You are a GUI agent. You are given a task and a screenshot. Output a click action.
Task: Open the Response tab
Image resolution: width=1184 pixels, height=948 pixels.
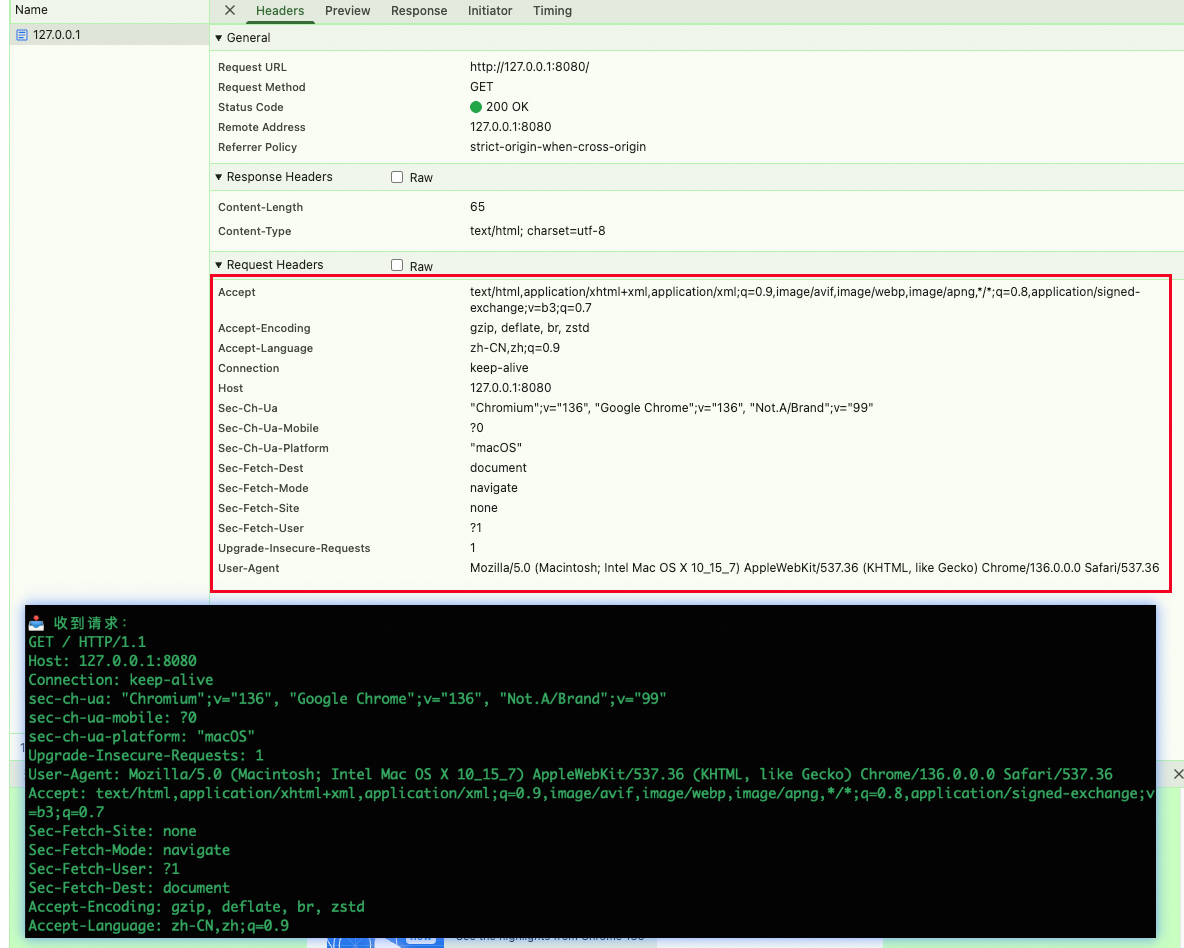pyautogui.click(x=419, y=11)
